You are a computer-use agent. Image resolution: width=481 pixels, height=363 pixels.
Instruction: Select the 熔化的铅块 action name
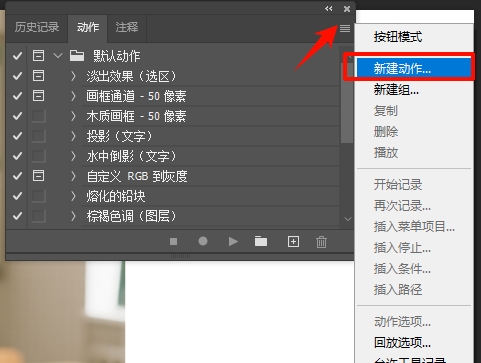coord(116,196)
